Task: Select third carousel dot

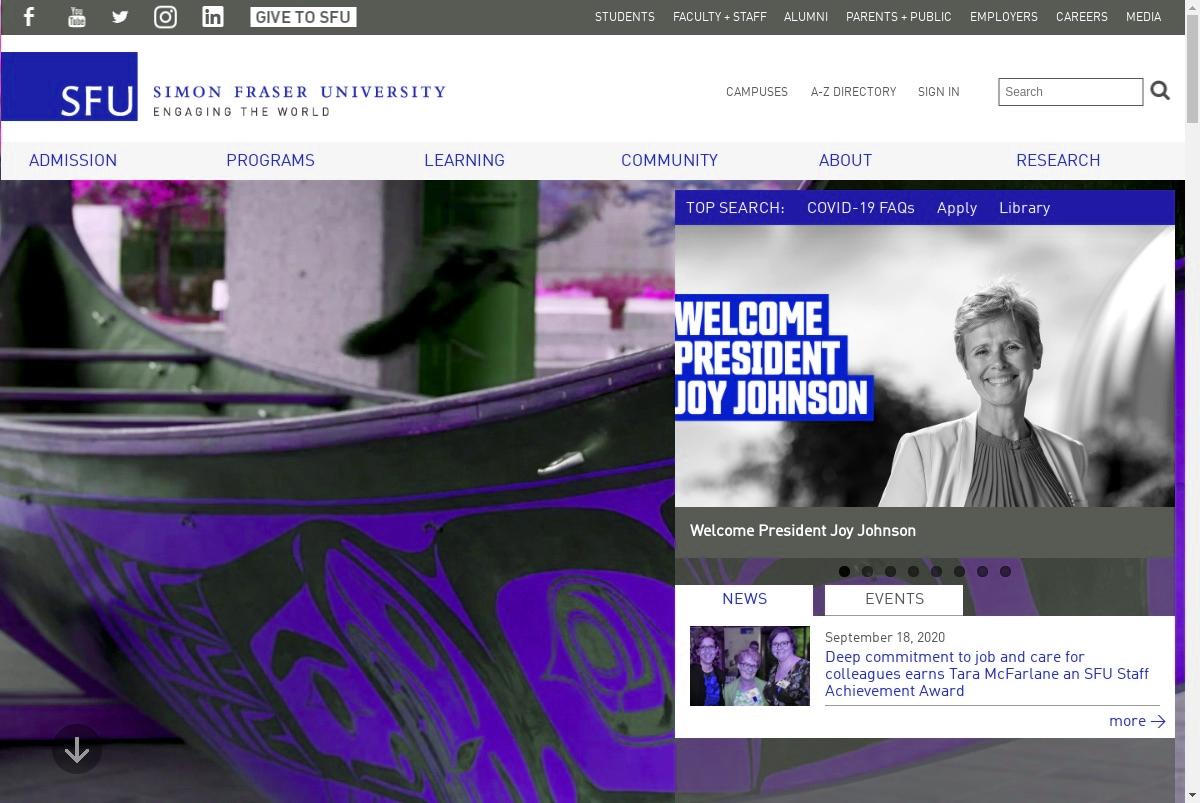Action: [x=890, y=572]
